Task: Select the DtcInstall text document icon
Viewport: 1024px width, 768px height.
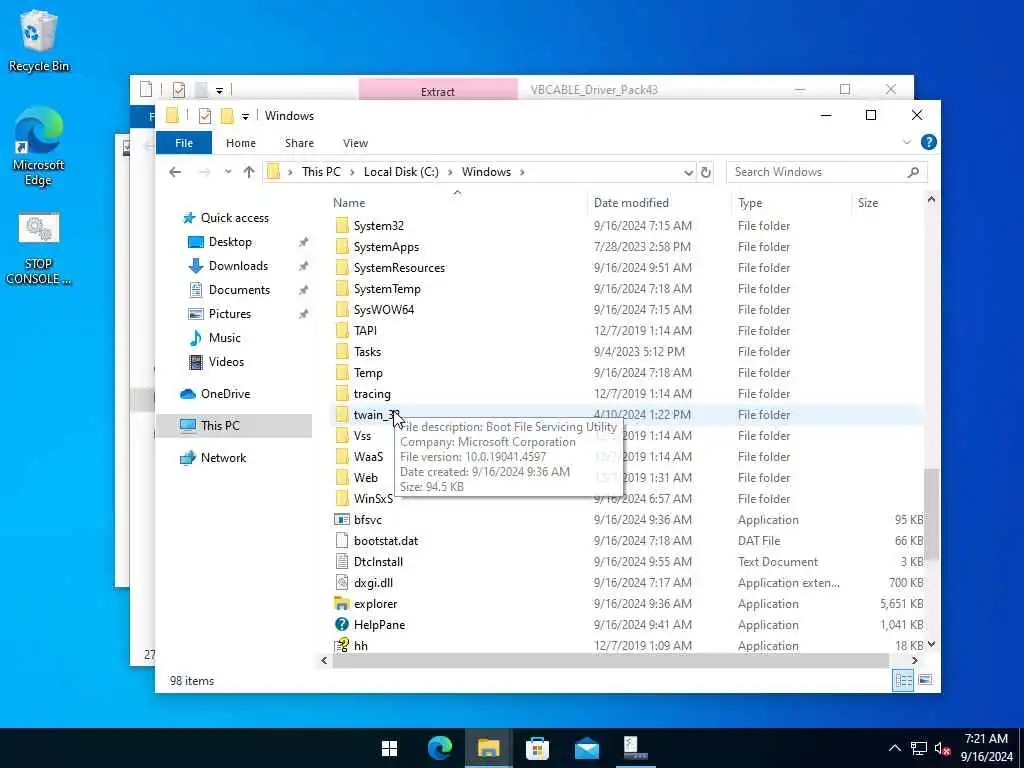Action: [x=342, y=562]
